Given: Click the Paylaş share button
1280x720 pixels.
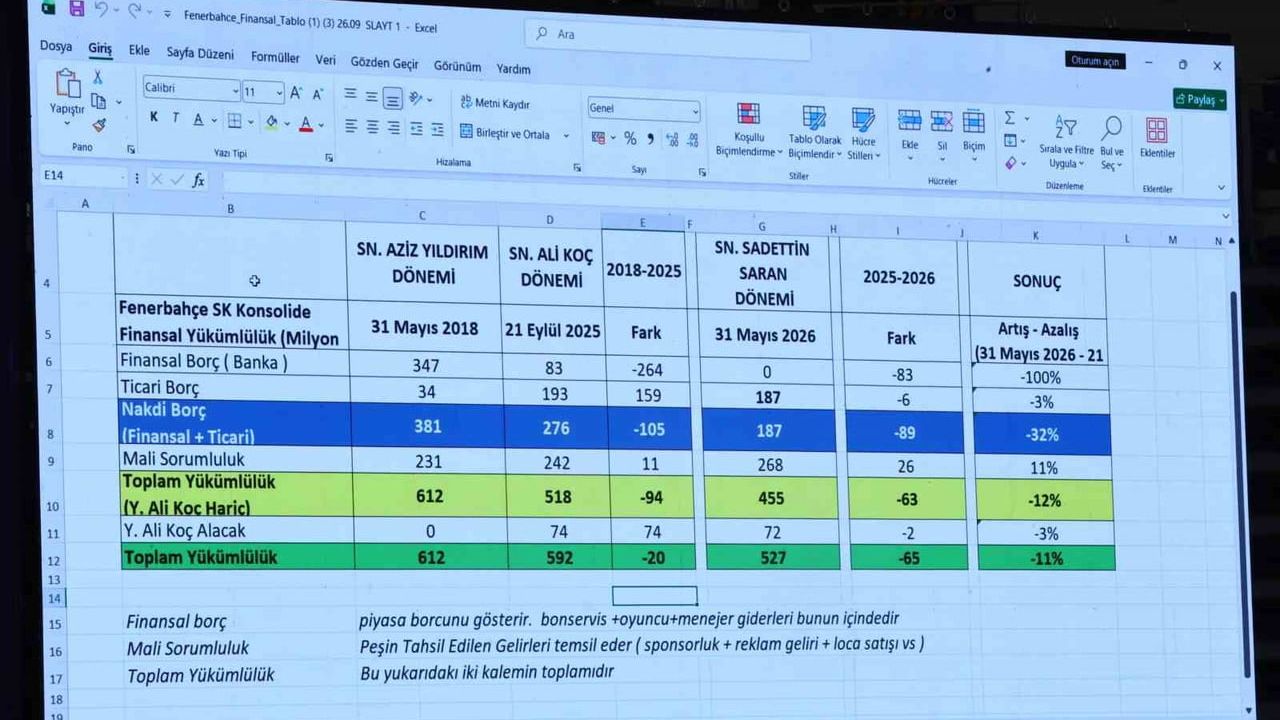Looking at the screenshot, I should (1200, 99).
